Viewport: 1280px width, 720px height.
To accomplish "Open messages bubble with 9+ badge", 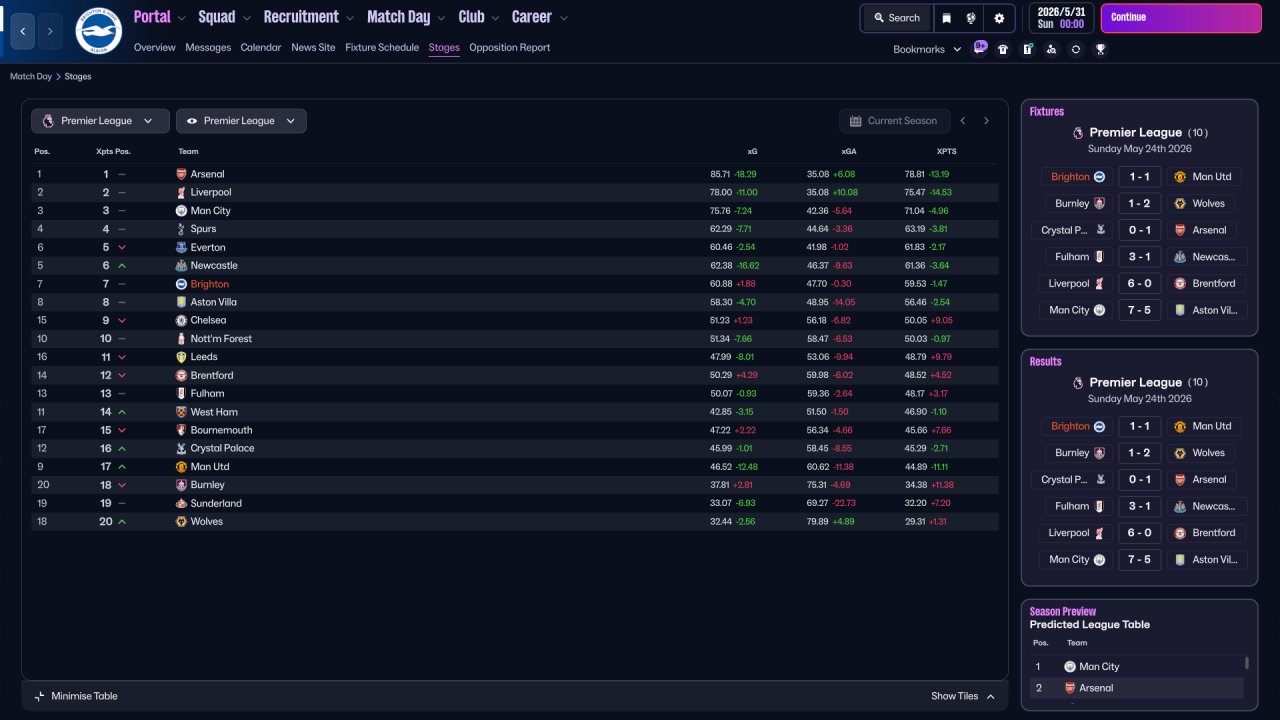I will (980, 48).
